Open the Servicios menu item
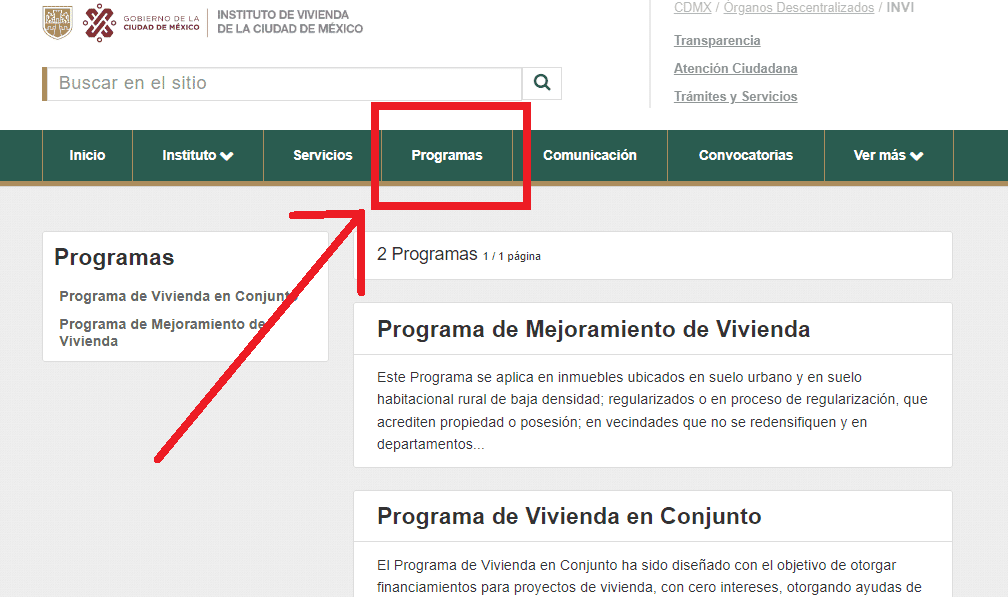1008x598 pixels. coord(322,155)
